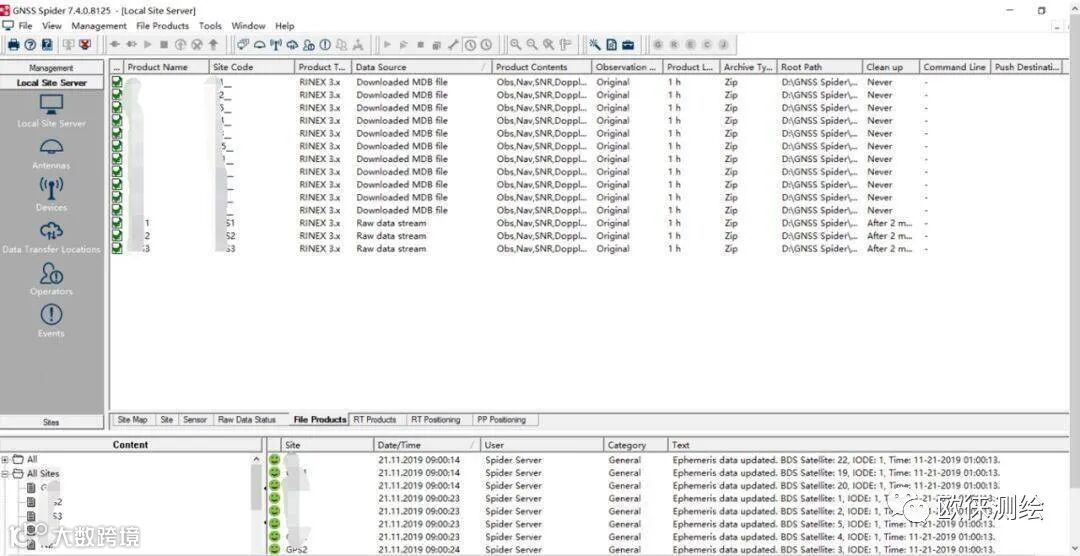Click the zoom in magnifier toolbar icon
The width and height of the screenshot is (1080, 556).
coord(515,45)
